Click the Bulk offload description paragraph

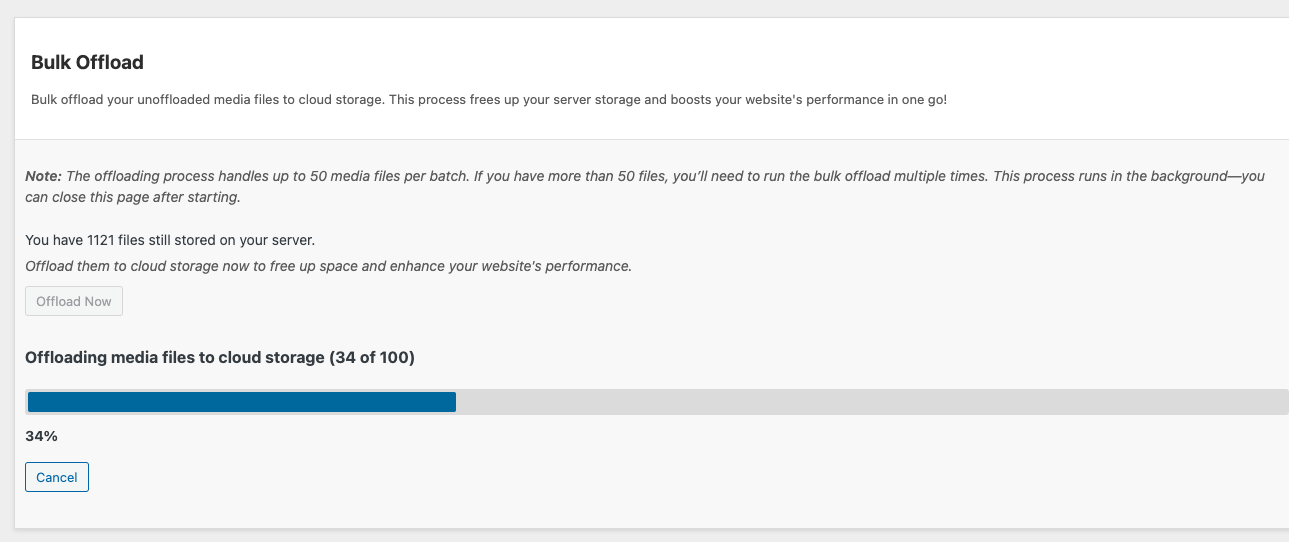click(488, 100)
